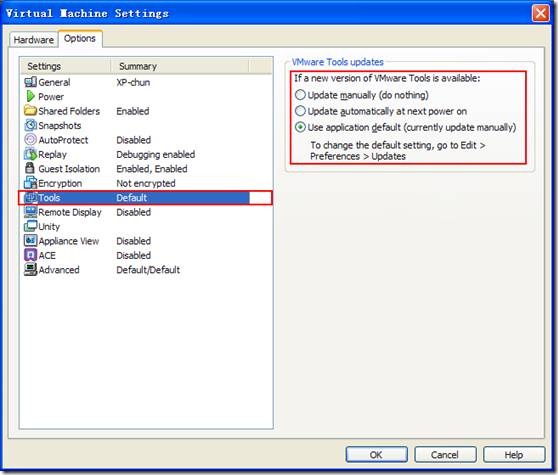Click the General settings icon
The image size is (558, 475).
tap(30, 82)
